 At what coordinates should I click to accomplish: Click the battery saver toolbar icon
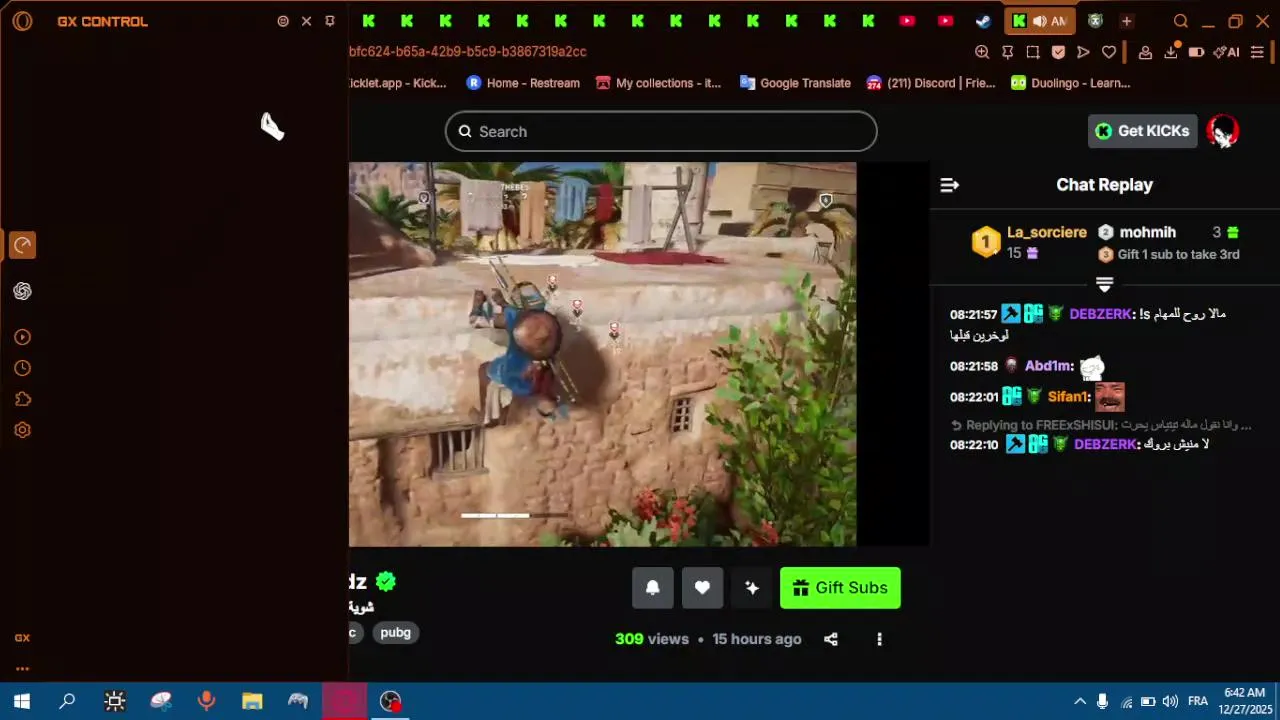[x=1196, y=52]
